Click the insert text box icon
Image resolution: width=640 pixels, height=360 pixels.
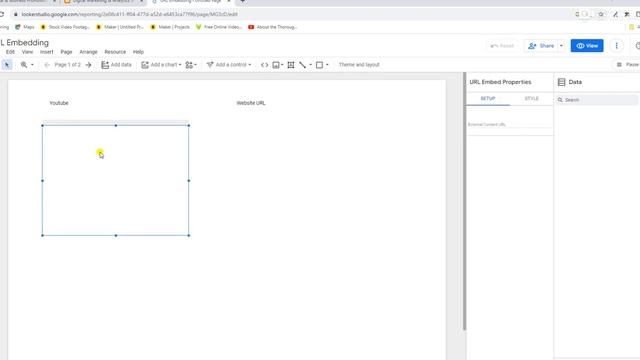[291, 65]
